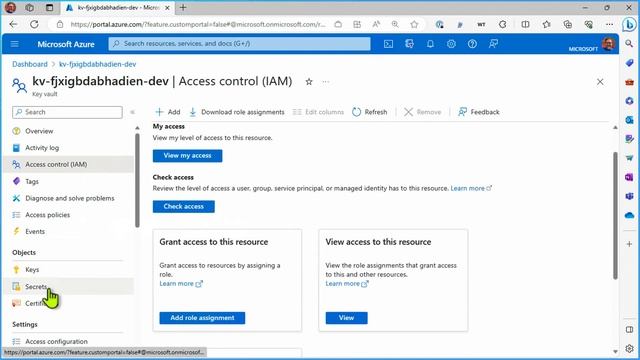Click Feedback in the command bar
The image size is (640, 360).
pyautogui.click(x=479, y=112)
